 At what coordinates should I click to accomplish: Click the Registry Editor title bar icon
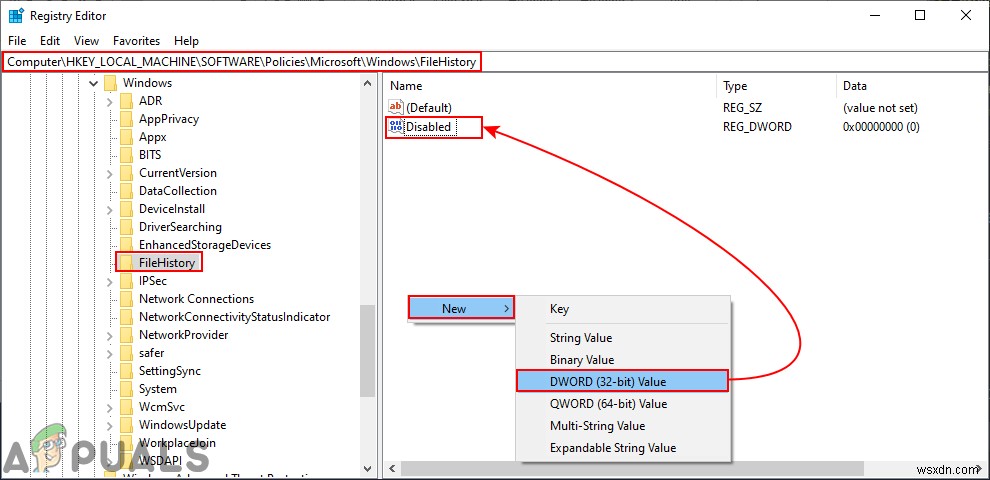(x=16, y=16)
